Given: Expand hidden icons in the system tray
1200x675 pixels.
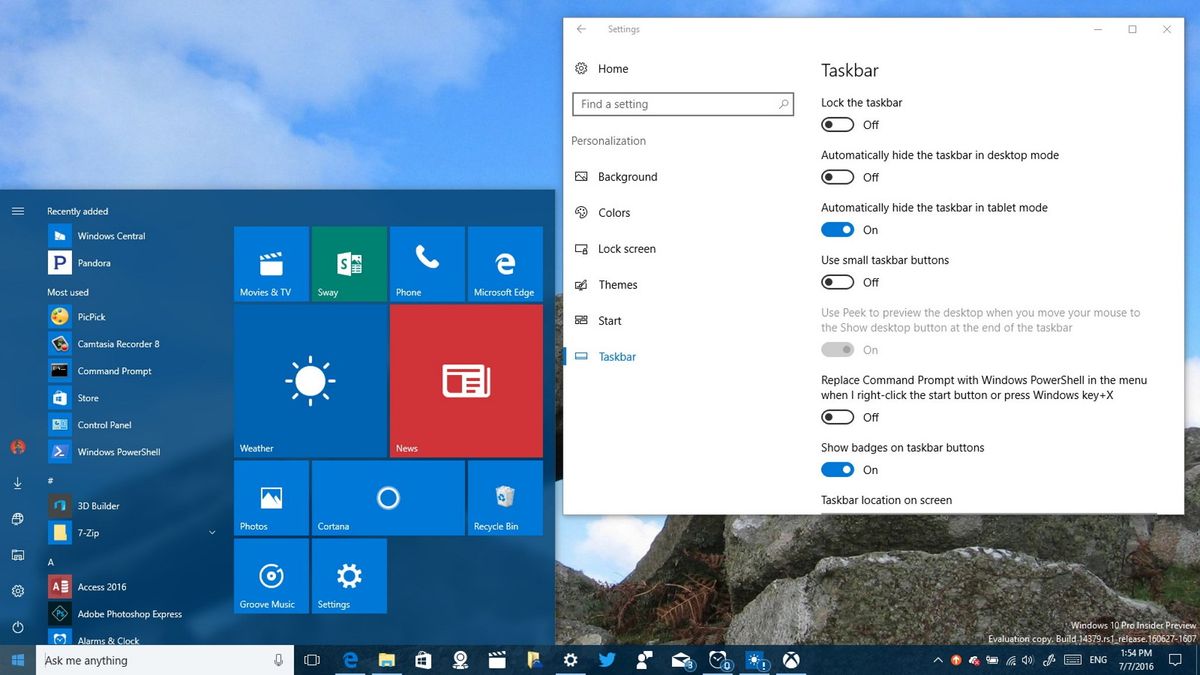Looking at the screenshot, I should 938,660.
